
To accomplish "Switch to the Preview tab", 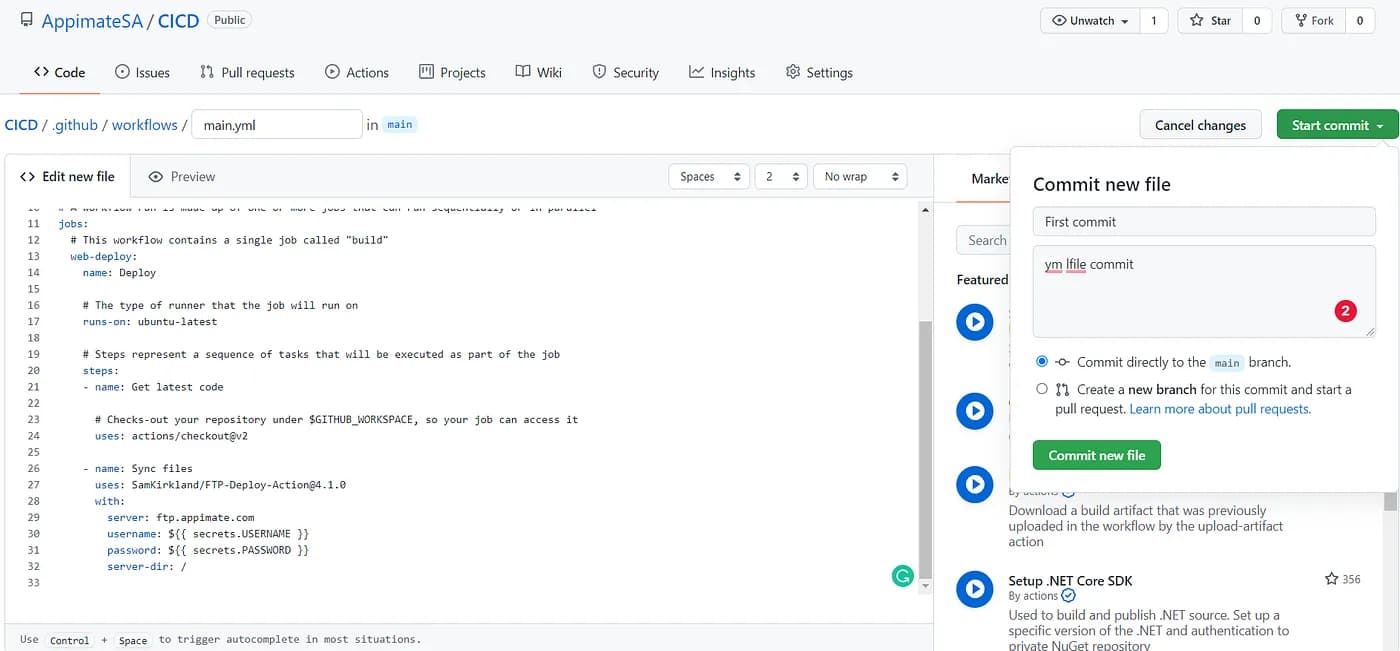I will click(x=182, y=176).
